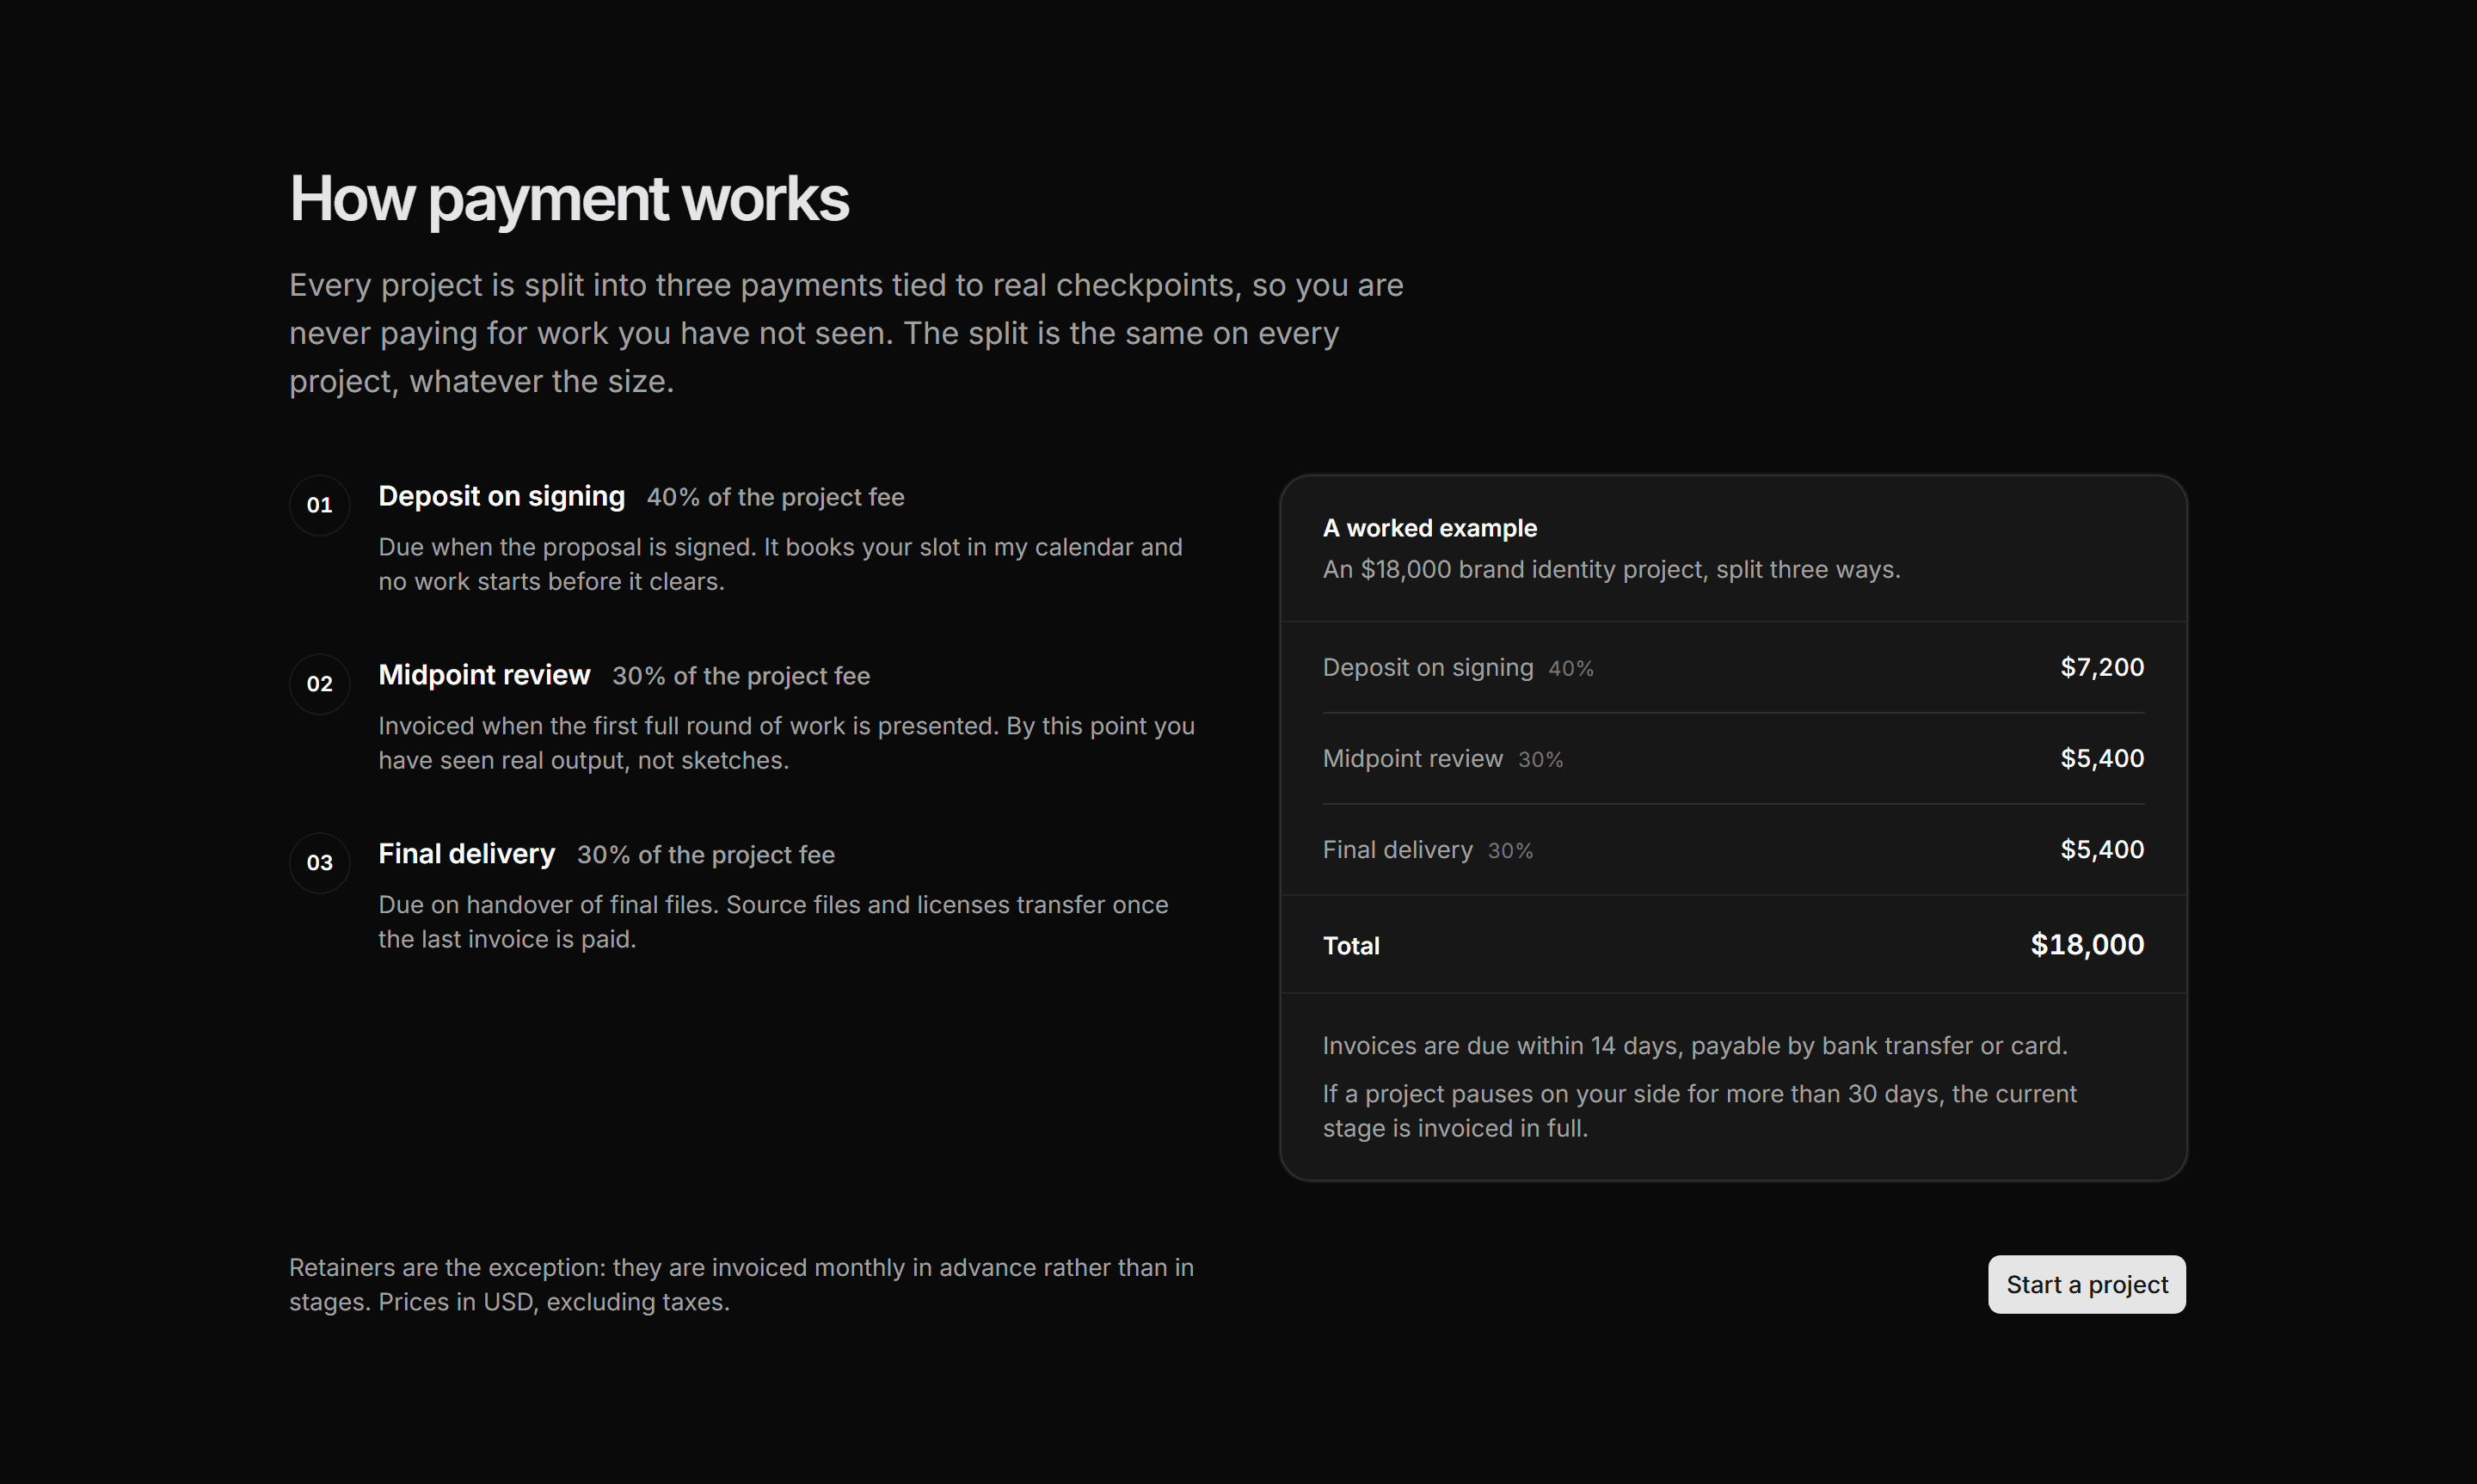Click the project pauses 30 days note

[x=1699, y=1111]
